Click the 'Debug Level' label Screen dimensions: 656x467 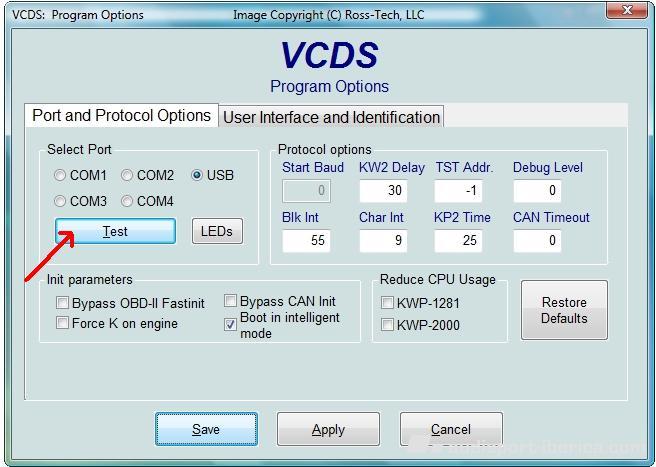pyautogui.click(x=548, y=167)
